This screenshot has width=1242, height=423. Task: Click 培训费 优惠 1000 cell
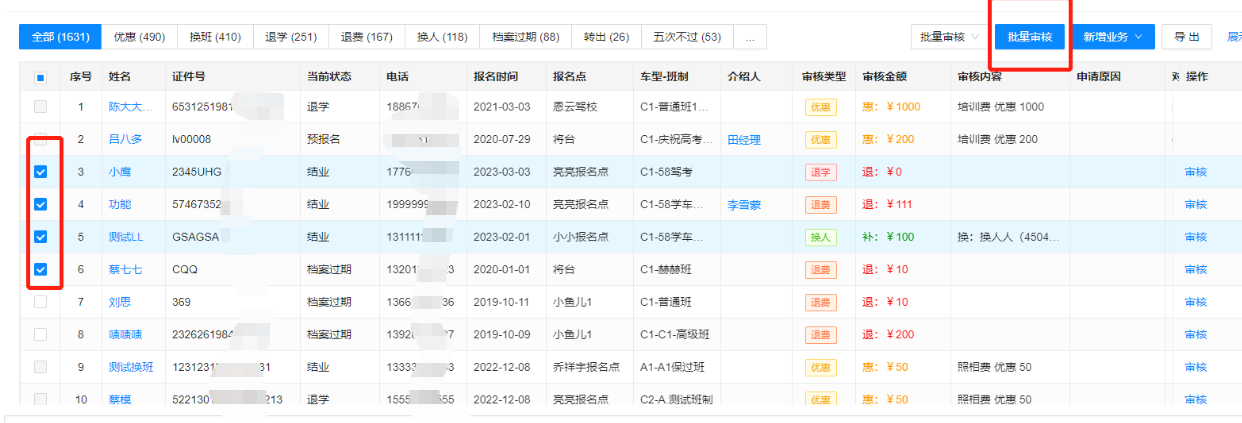[1000, 107]
